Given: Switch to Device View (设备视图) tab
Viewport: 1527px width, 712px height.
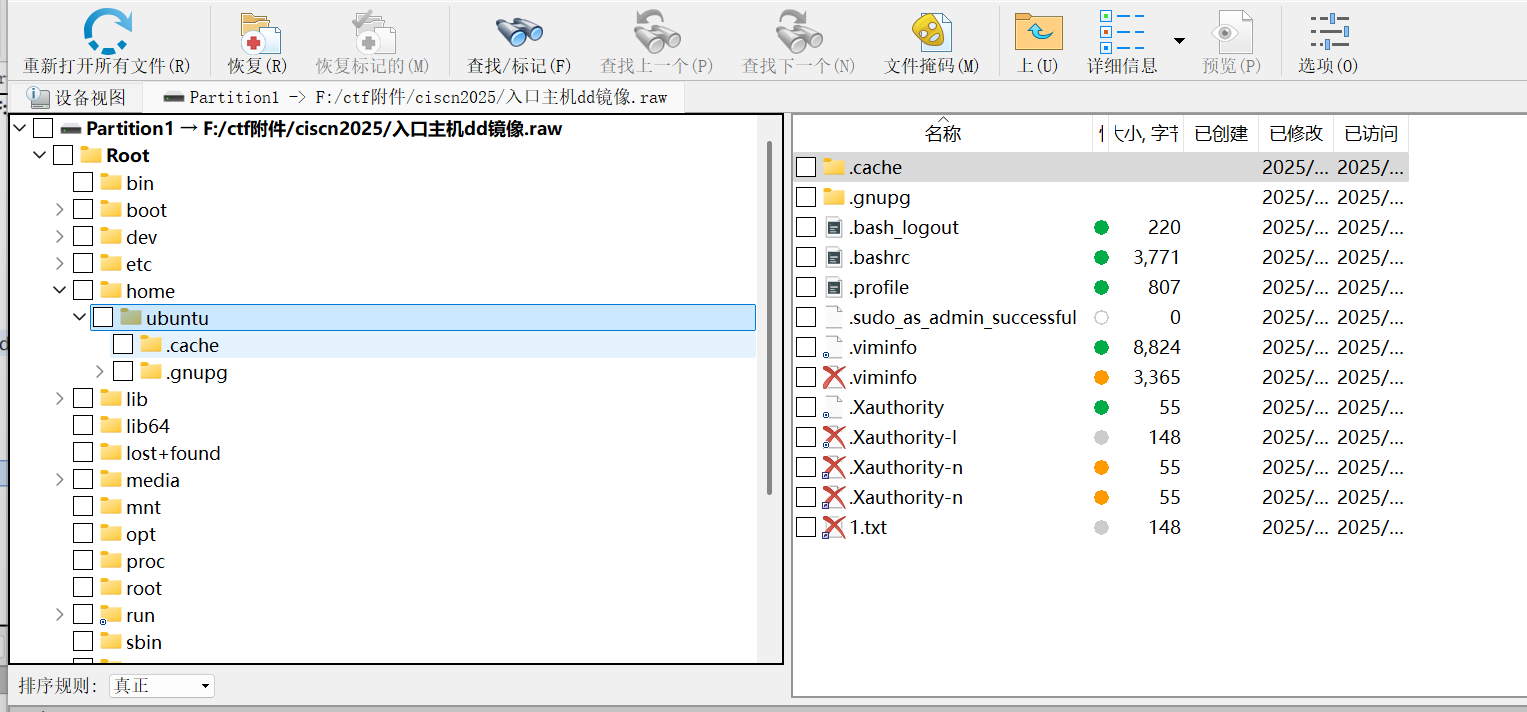Looking at the screenshot, I should click(78, 97).
